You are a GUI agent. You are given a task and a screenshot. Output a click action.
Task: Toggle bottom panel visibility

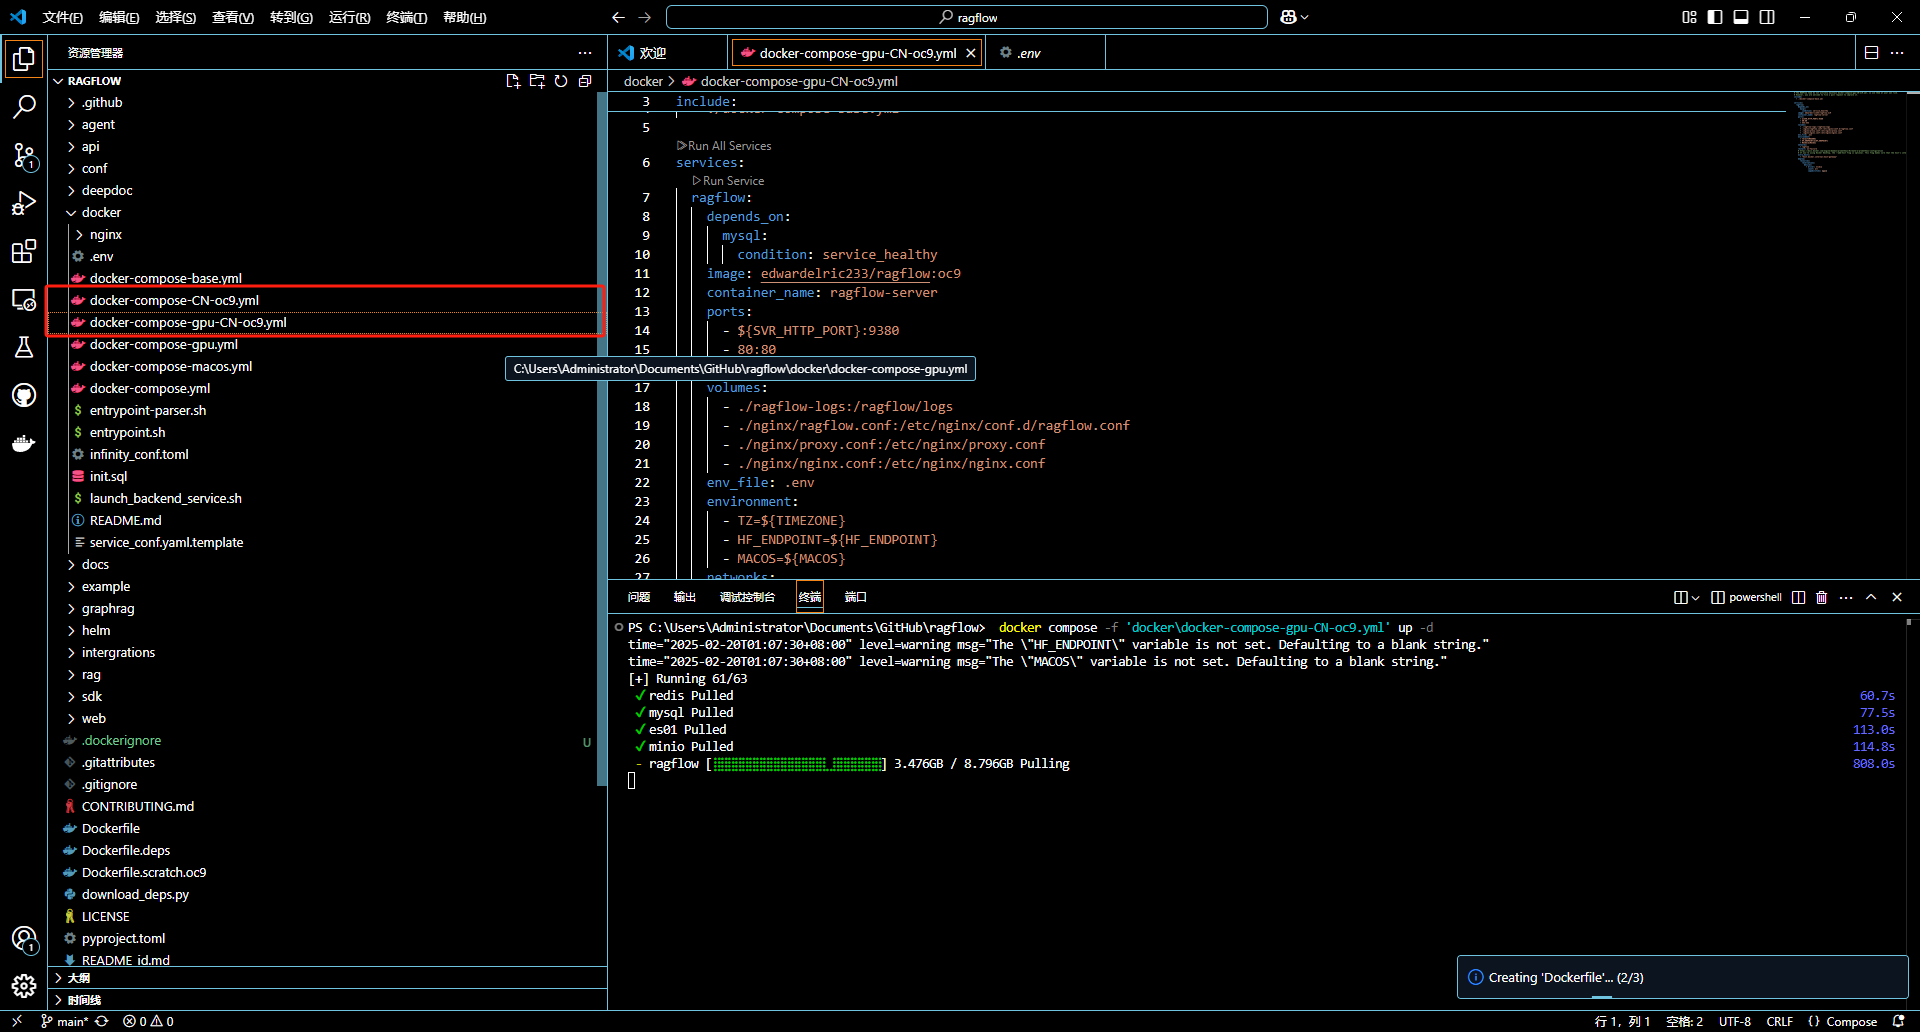[1741, 17]
